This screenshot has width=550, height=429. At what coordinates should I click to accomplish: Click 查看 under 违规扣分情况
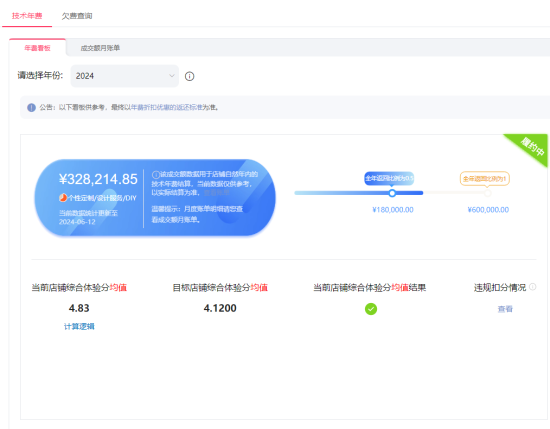click(x=505, y=309)
